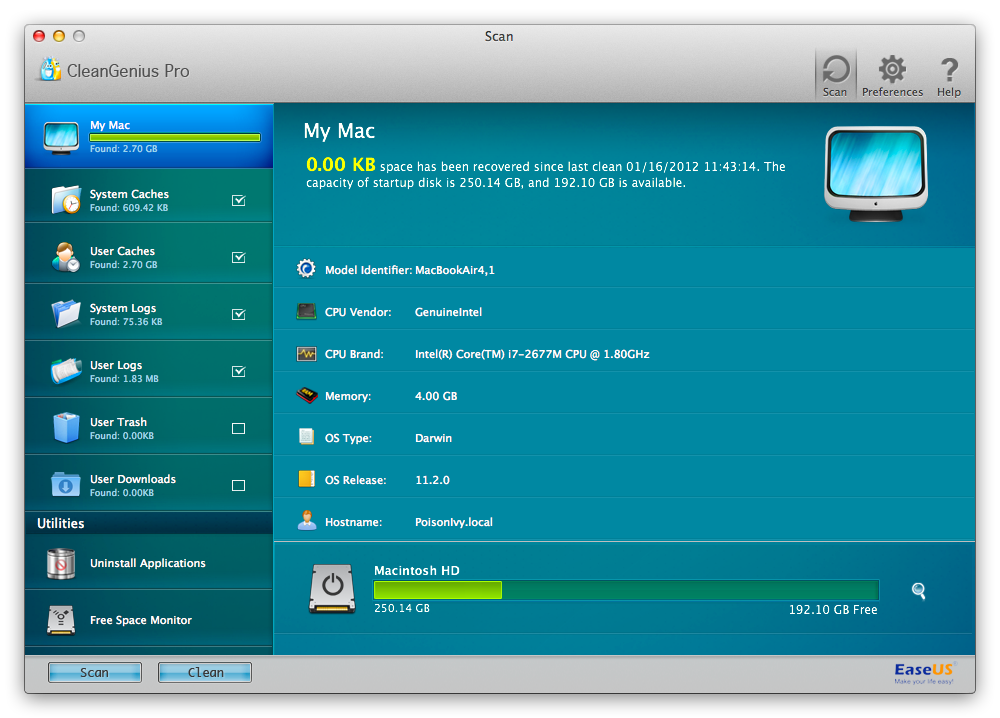The width and height of the screenshot is (1000, 718).
Task: Uncheck User Caches checkbox
Action: (239, 257)
